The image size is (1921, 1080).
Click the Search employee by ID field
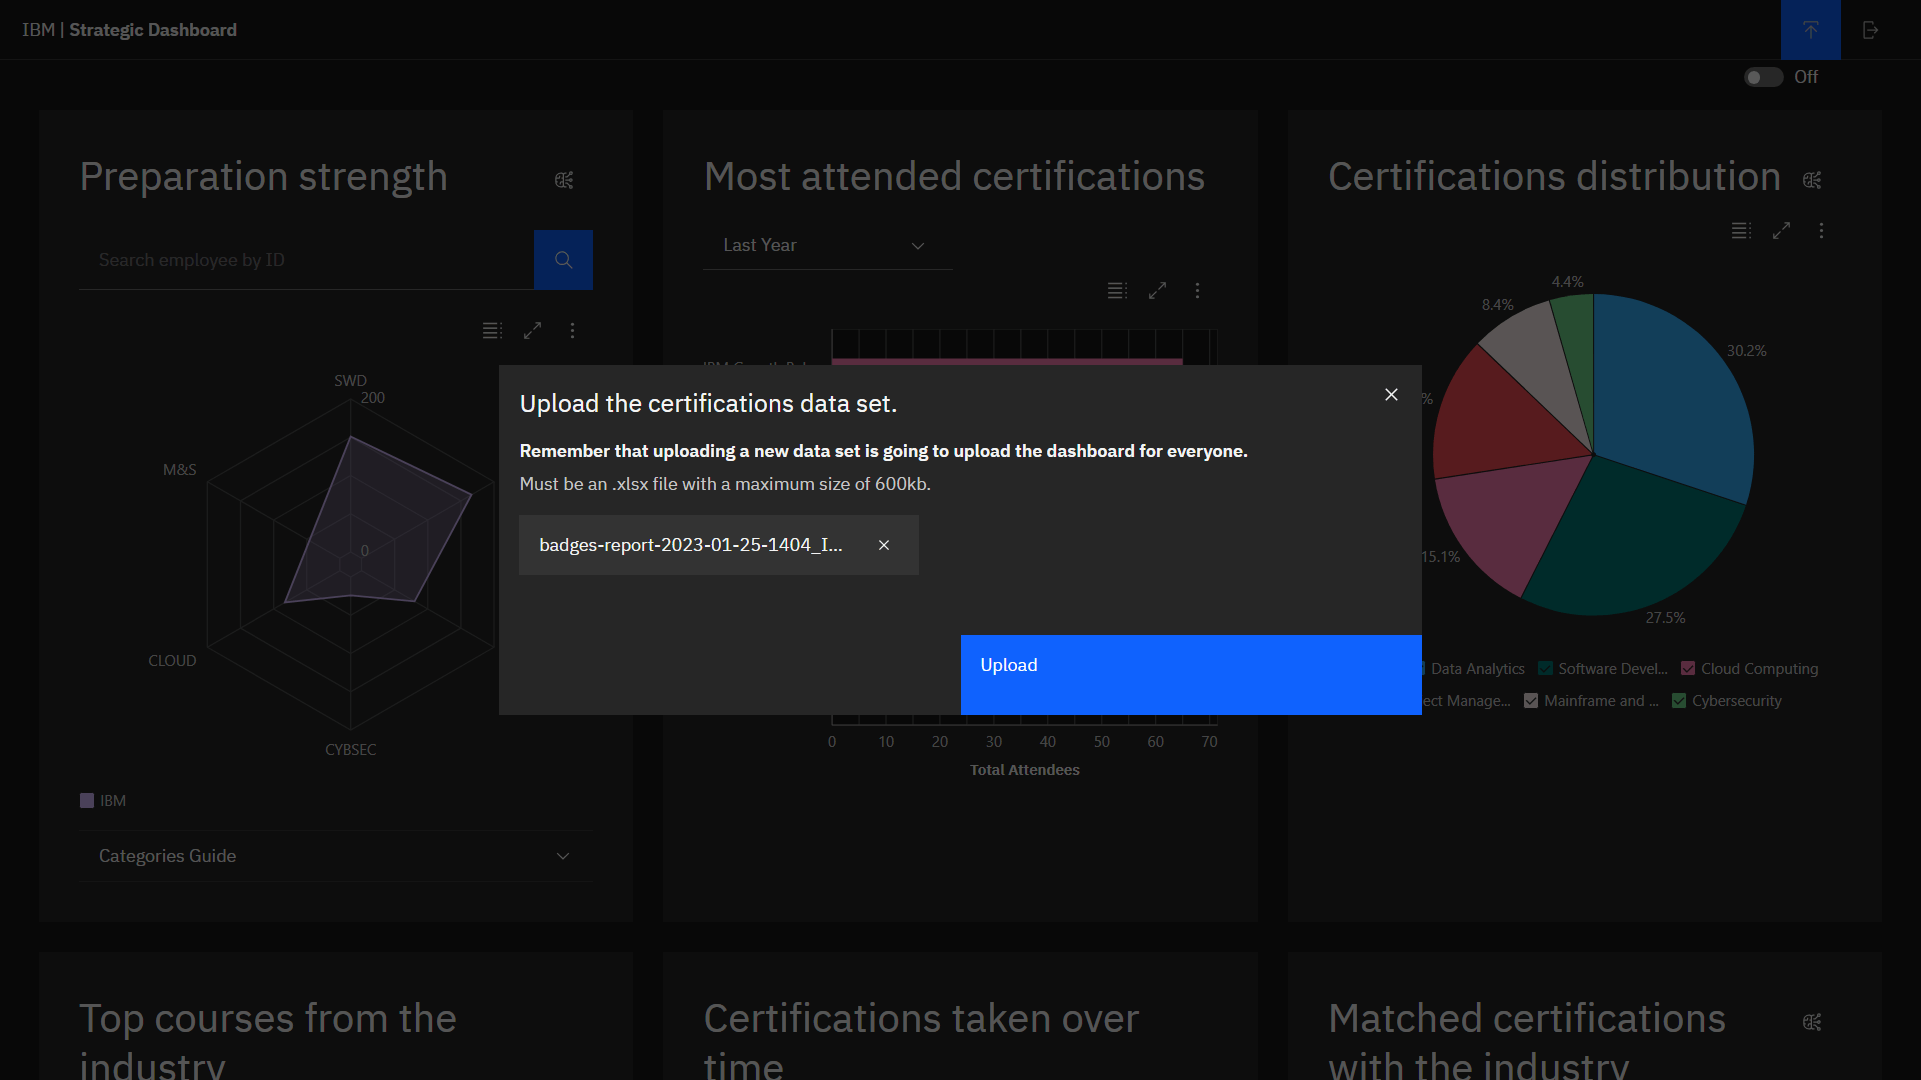[305, 260]
